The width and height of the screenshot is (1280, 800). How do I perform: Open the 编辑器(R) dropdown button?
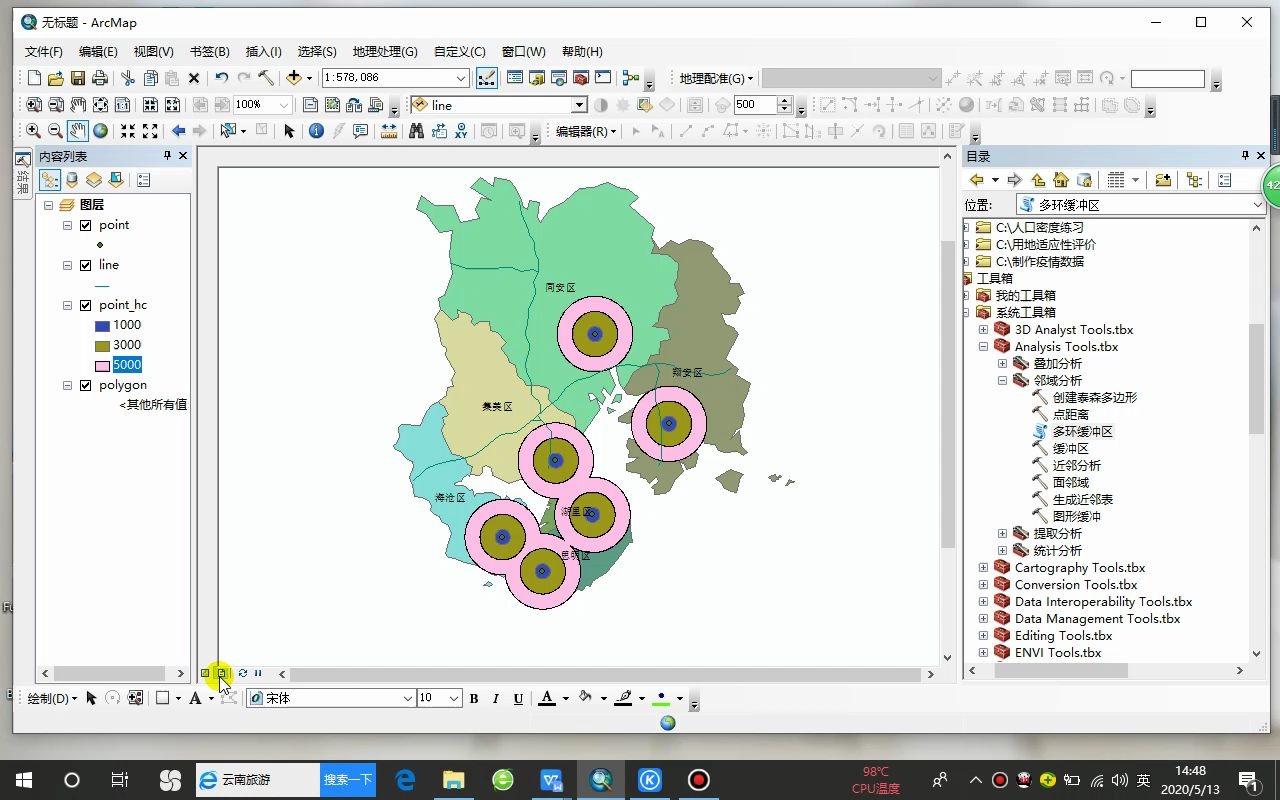pyautogui.click(x=587, y=131)
